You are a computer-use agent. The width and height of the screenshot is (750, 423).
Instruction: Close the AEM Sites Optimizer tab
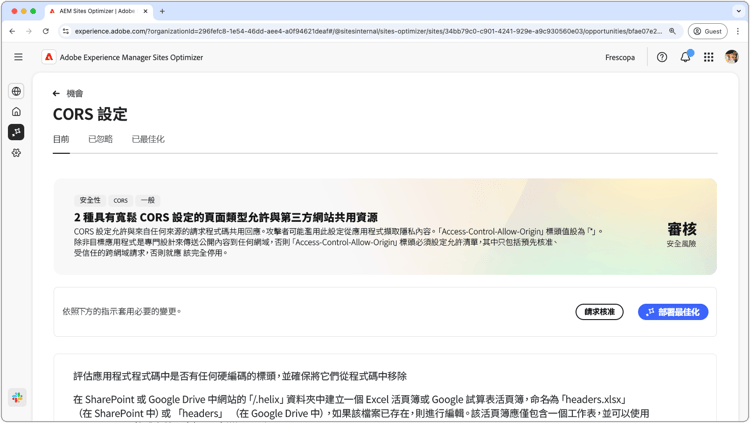tap(146, 11)
